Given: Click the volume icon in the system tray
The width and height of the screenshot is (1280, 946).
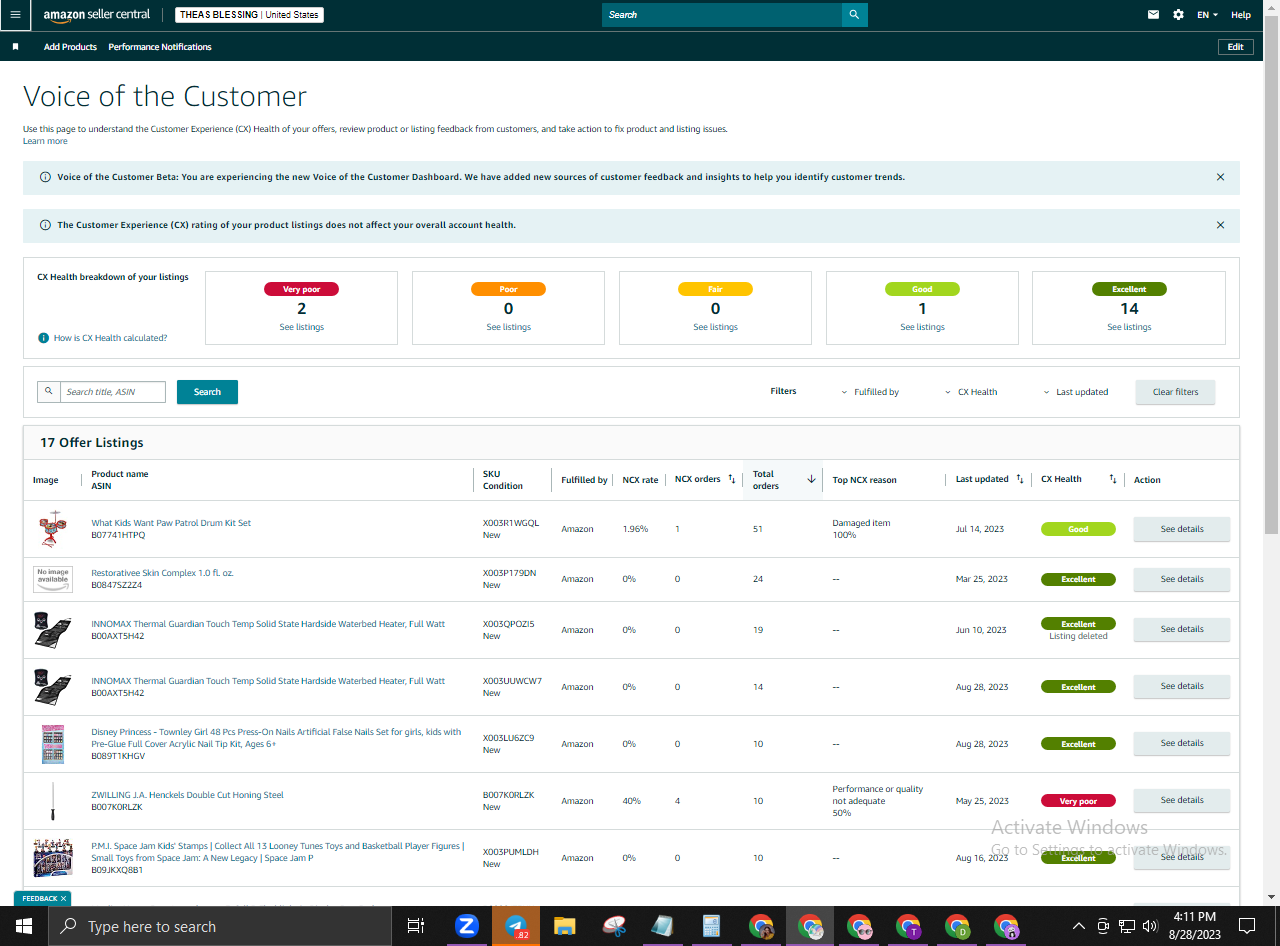Looking at the screenshot, I should (x=1151, y=926).
